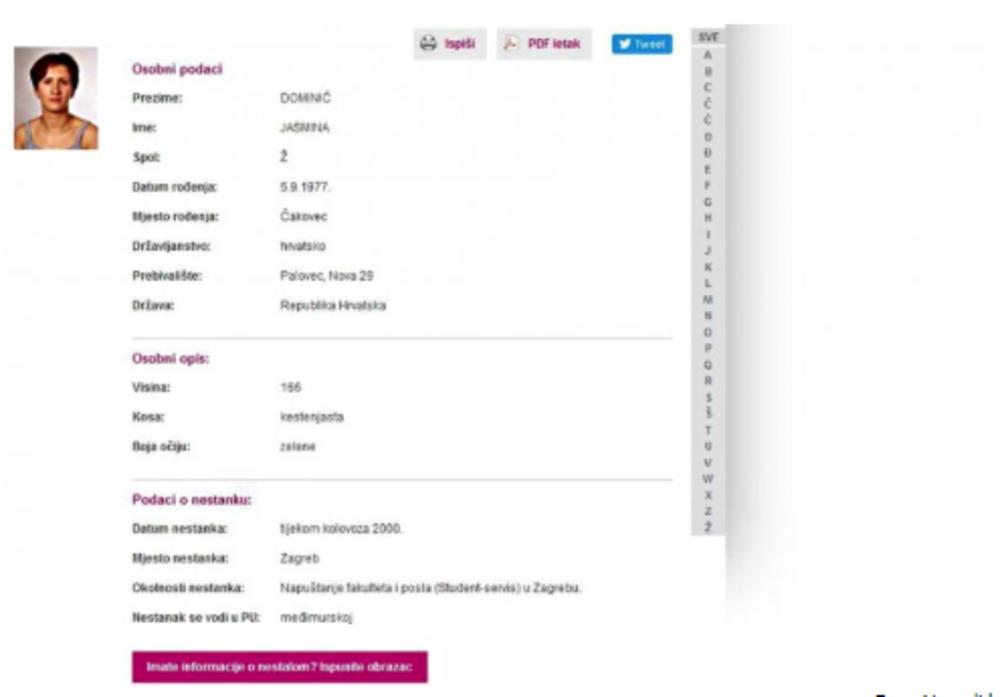Click the Twitter bird Tweet button
1000x697 pixels.
[x=641, y=44]
